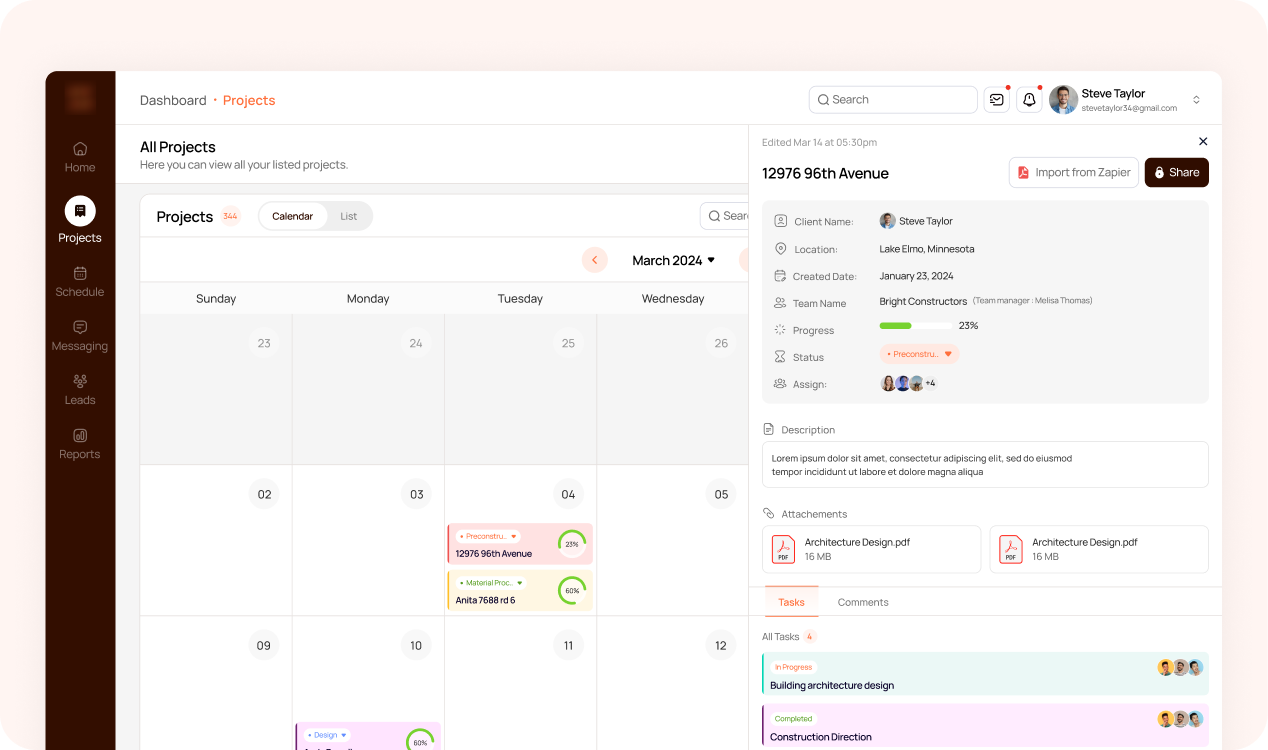The width and height of the screenshot is (1268, 750).
Task: Click the PDF icon on second attachment
Action: pos(1011,549)
